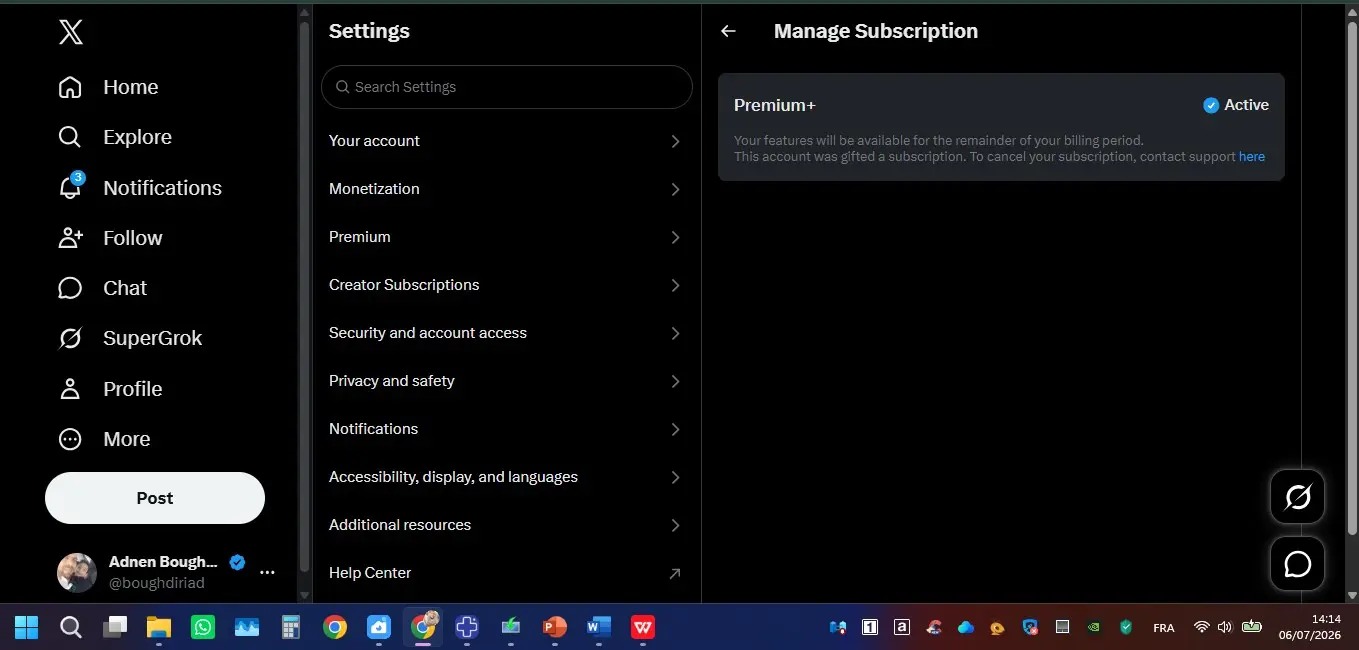Viewport: 1359px width, 650px height.
Task: Click the Premium+ subscription card
Action: pos(1001,127)
